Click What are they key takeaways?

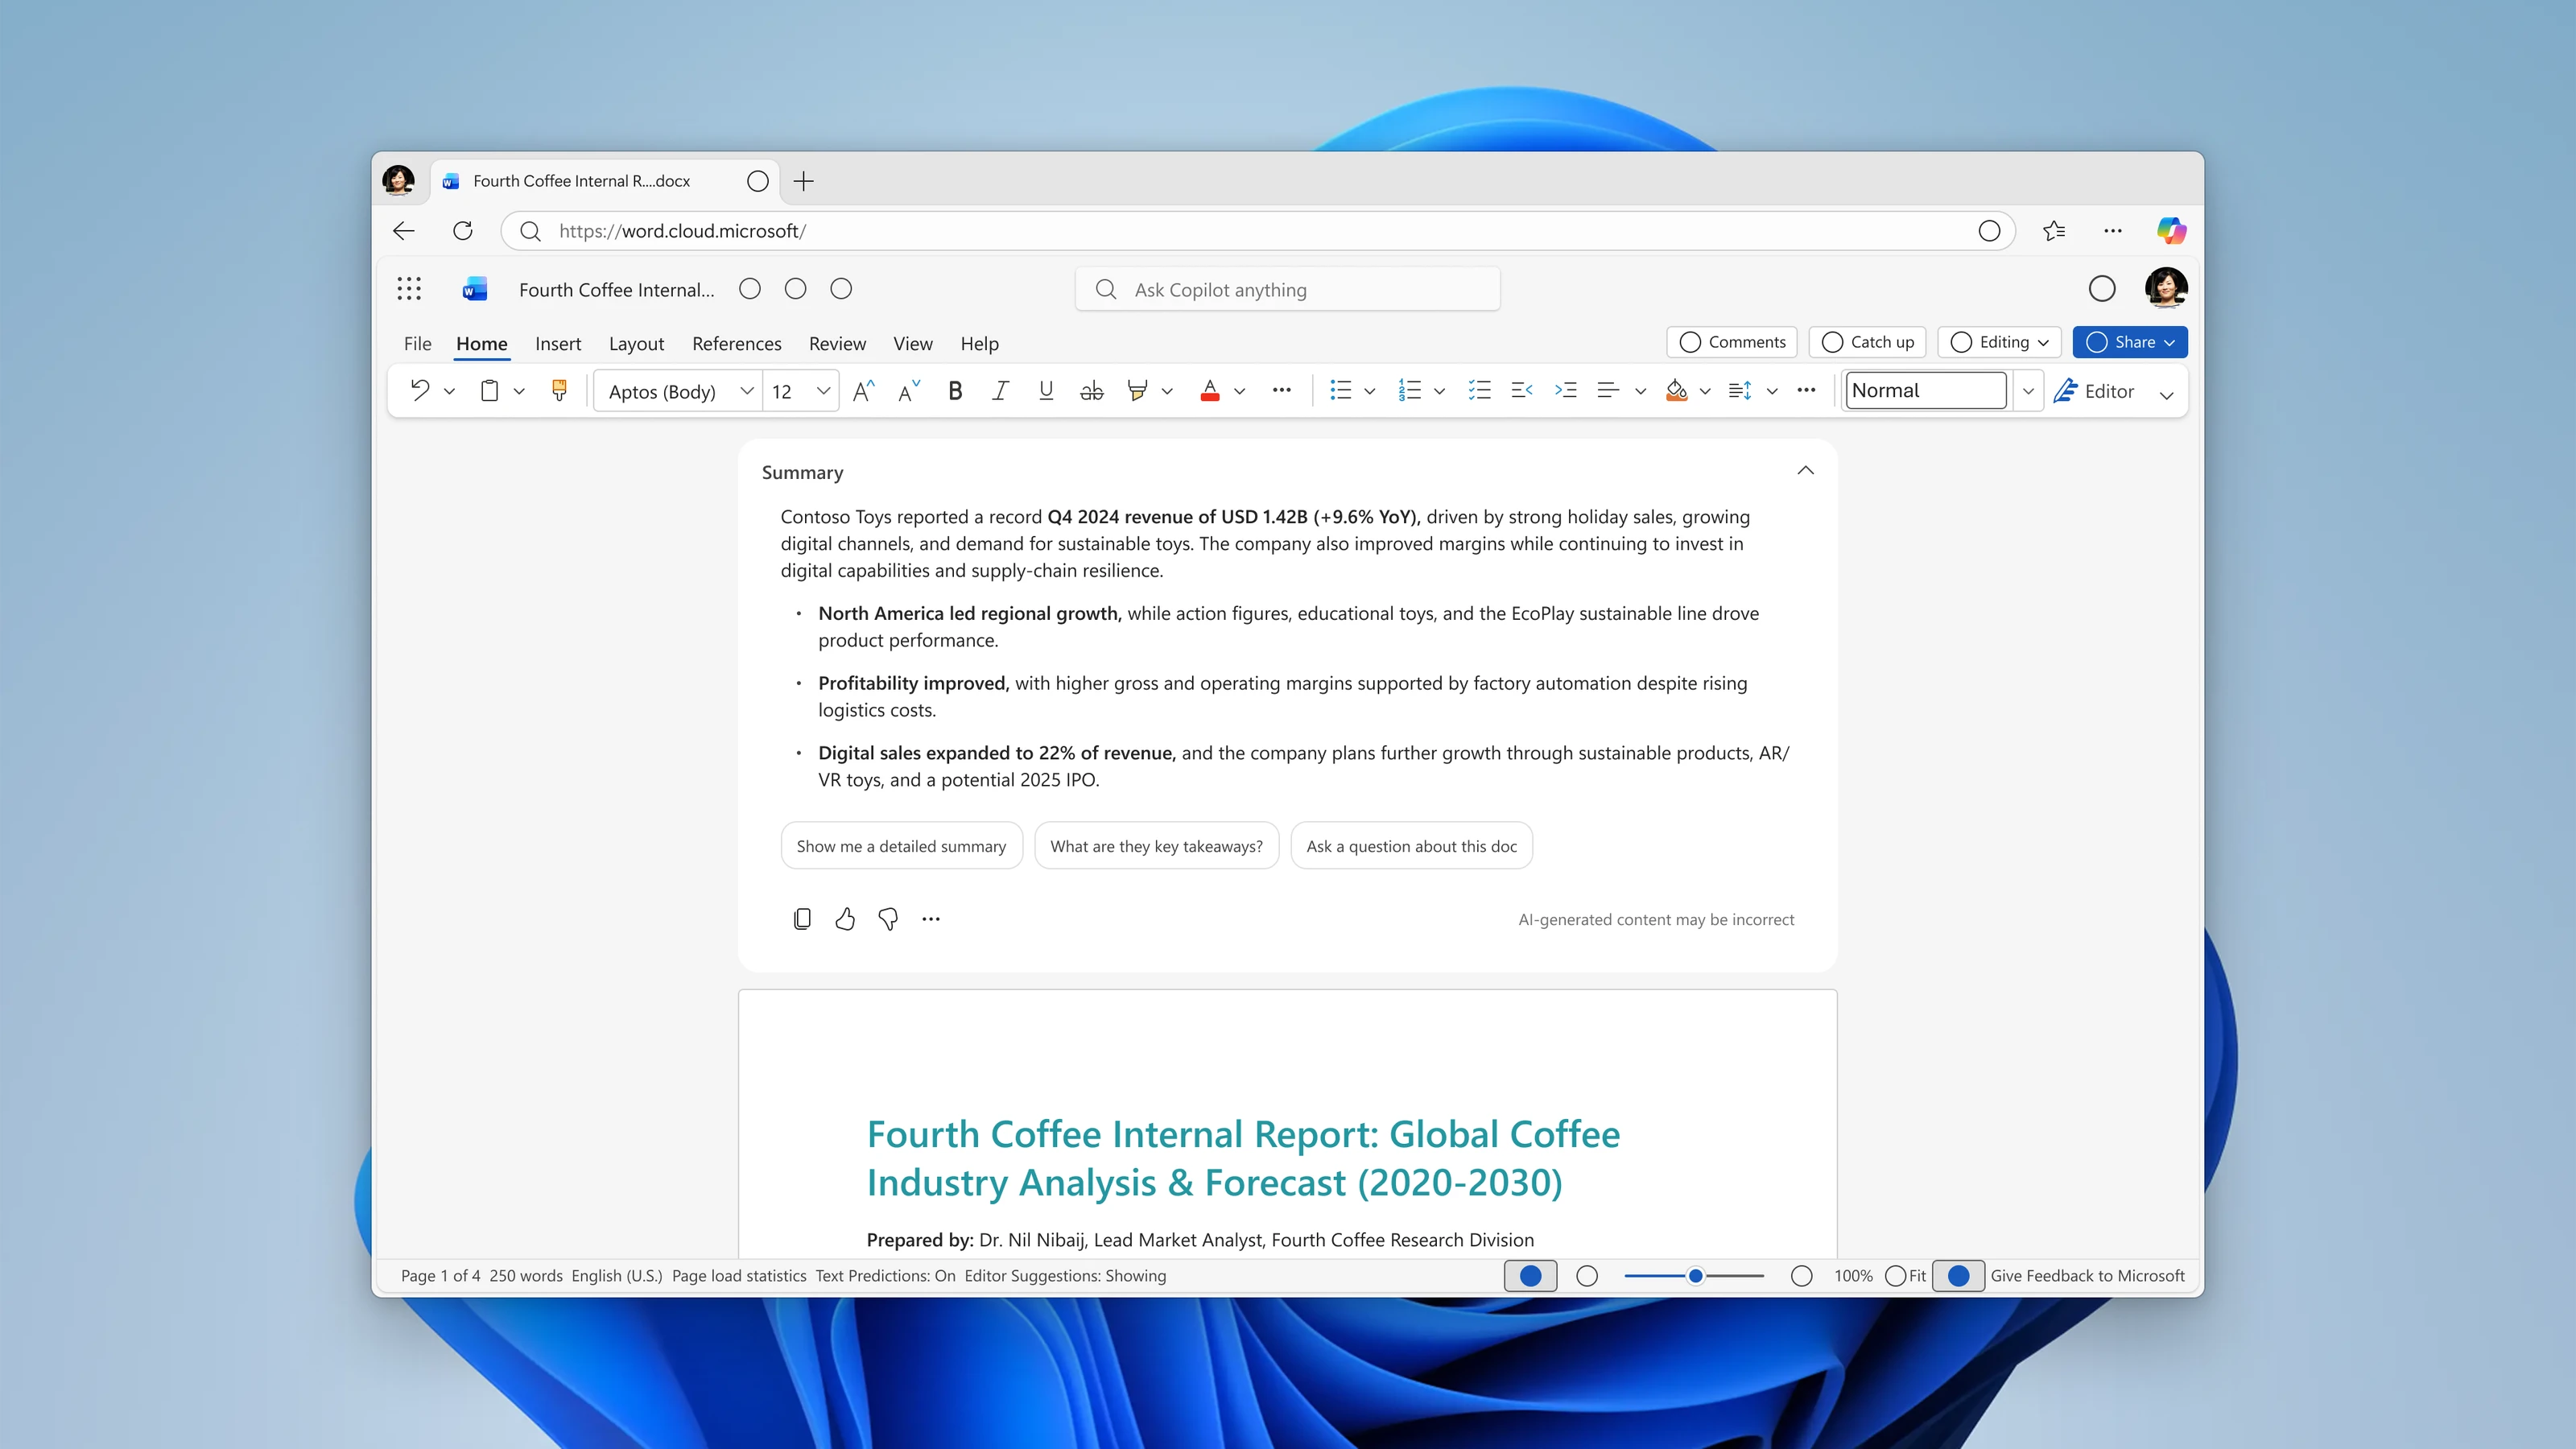point(1156,846)
